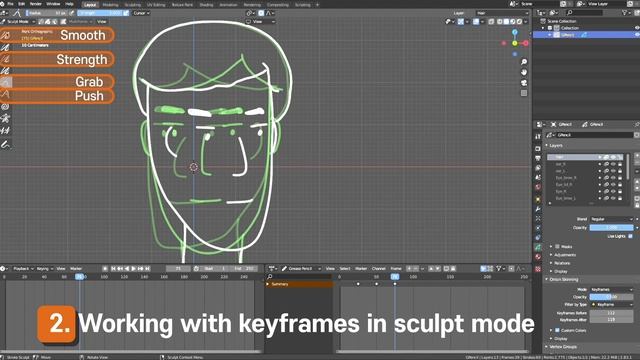
Task: Toggle the camera view icon
Action: (x=524, y=83)
